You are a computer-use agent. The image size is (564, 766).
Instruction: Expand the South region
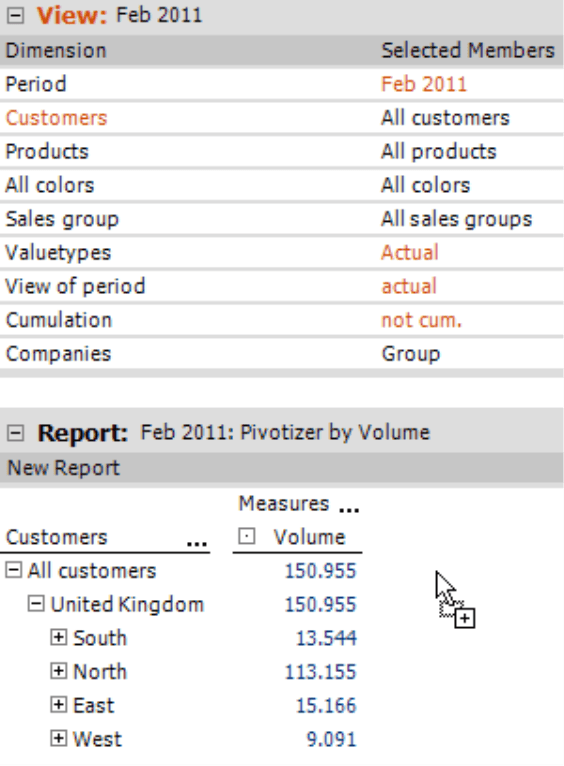click(x=59, y=638)
